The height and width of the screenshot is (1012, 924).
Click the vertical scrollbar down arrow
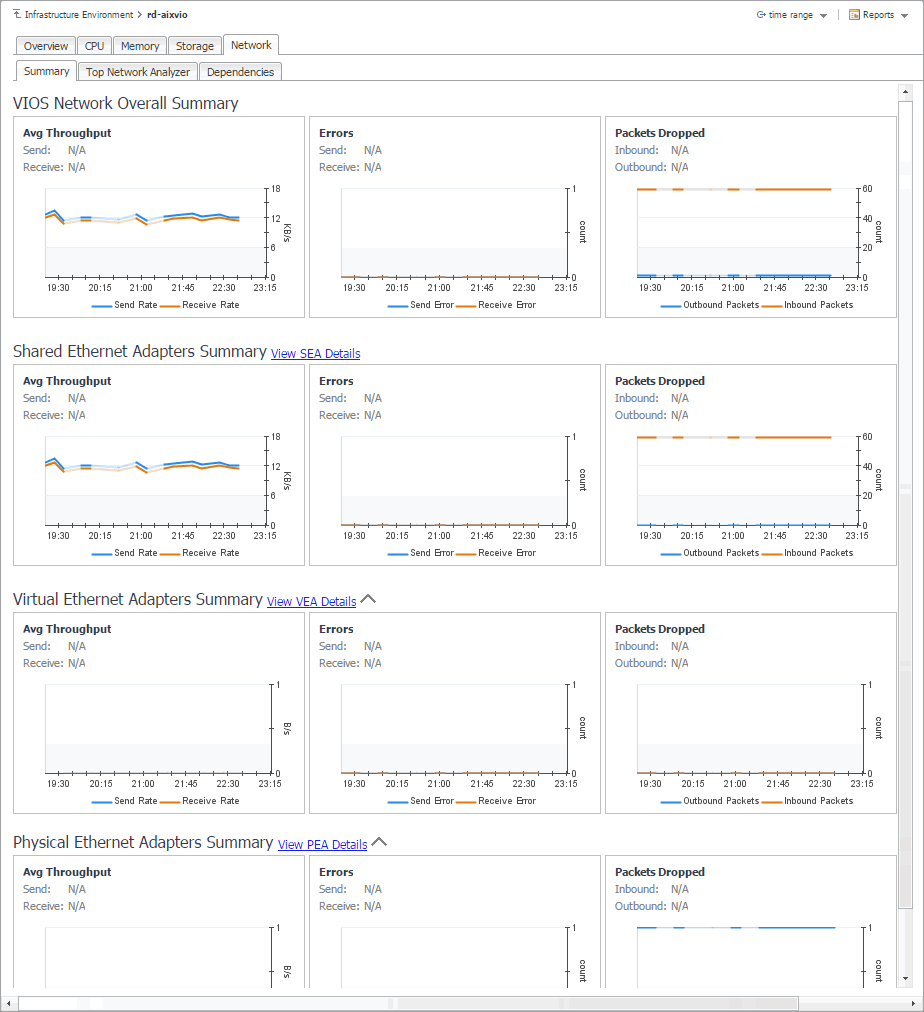pyautogui.click(x=905, y=977)
